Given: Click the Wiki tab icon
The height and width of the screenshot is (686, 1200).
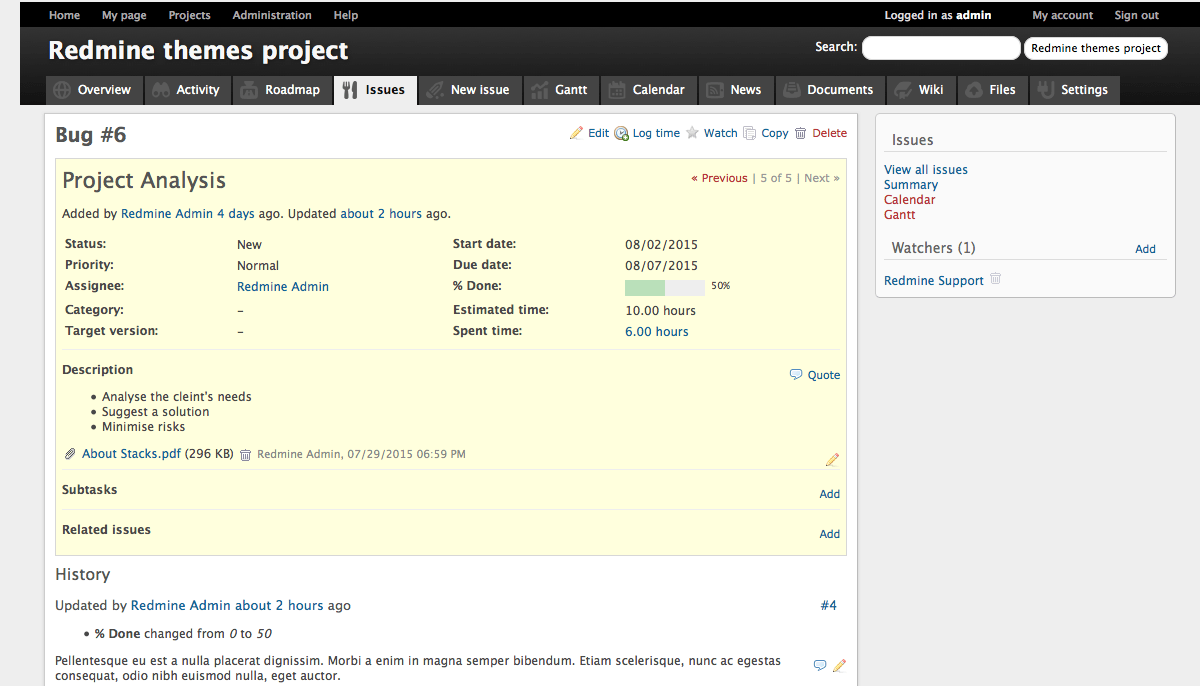Looking at the screenshot, I should [x=903, y=90].
